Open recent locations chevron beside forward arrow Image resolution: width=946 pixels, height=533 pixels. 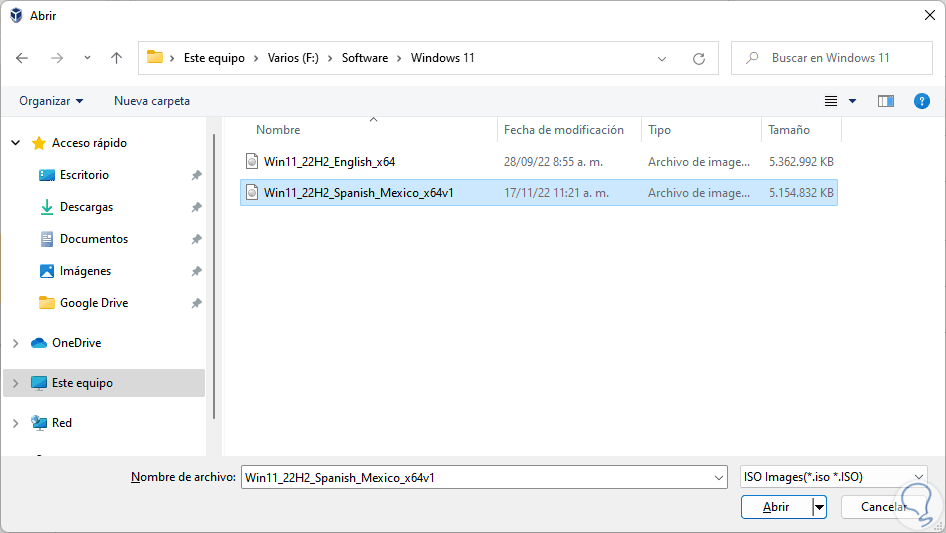coord(87,58)
